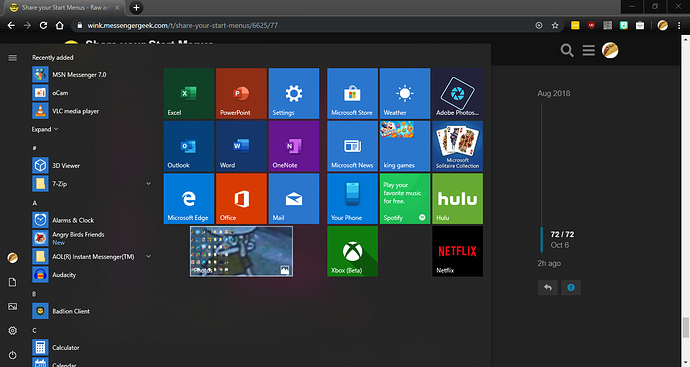The height and width of the screenshot is (367, 690).
Task: Open the Excel tile
Action: pyautogui.click(x=189, y=93)
